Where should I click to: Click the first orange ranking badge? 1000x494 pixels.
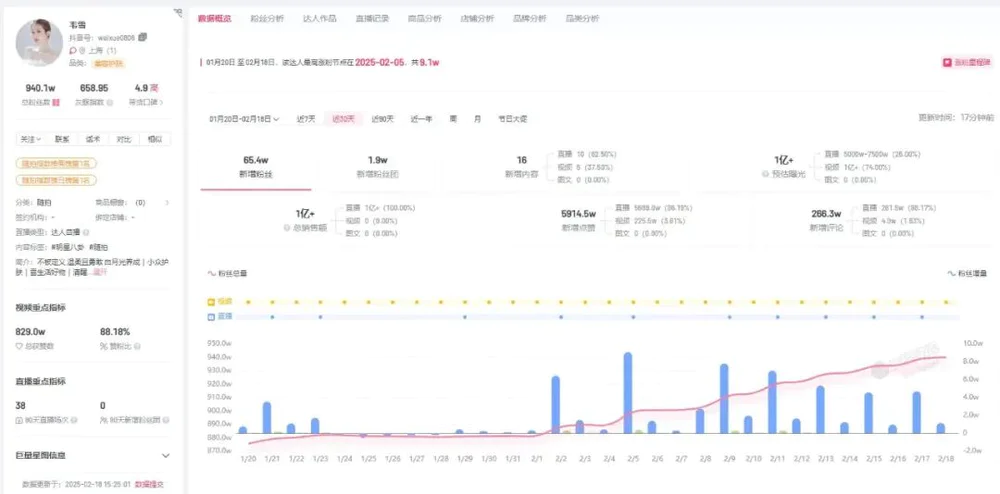[x=56, y=164]
